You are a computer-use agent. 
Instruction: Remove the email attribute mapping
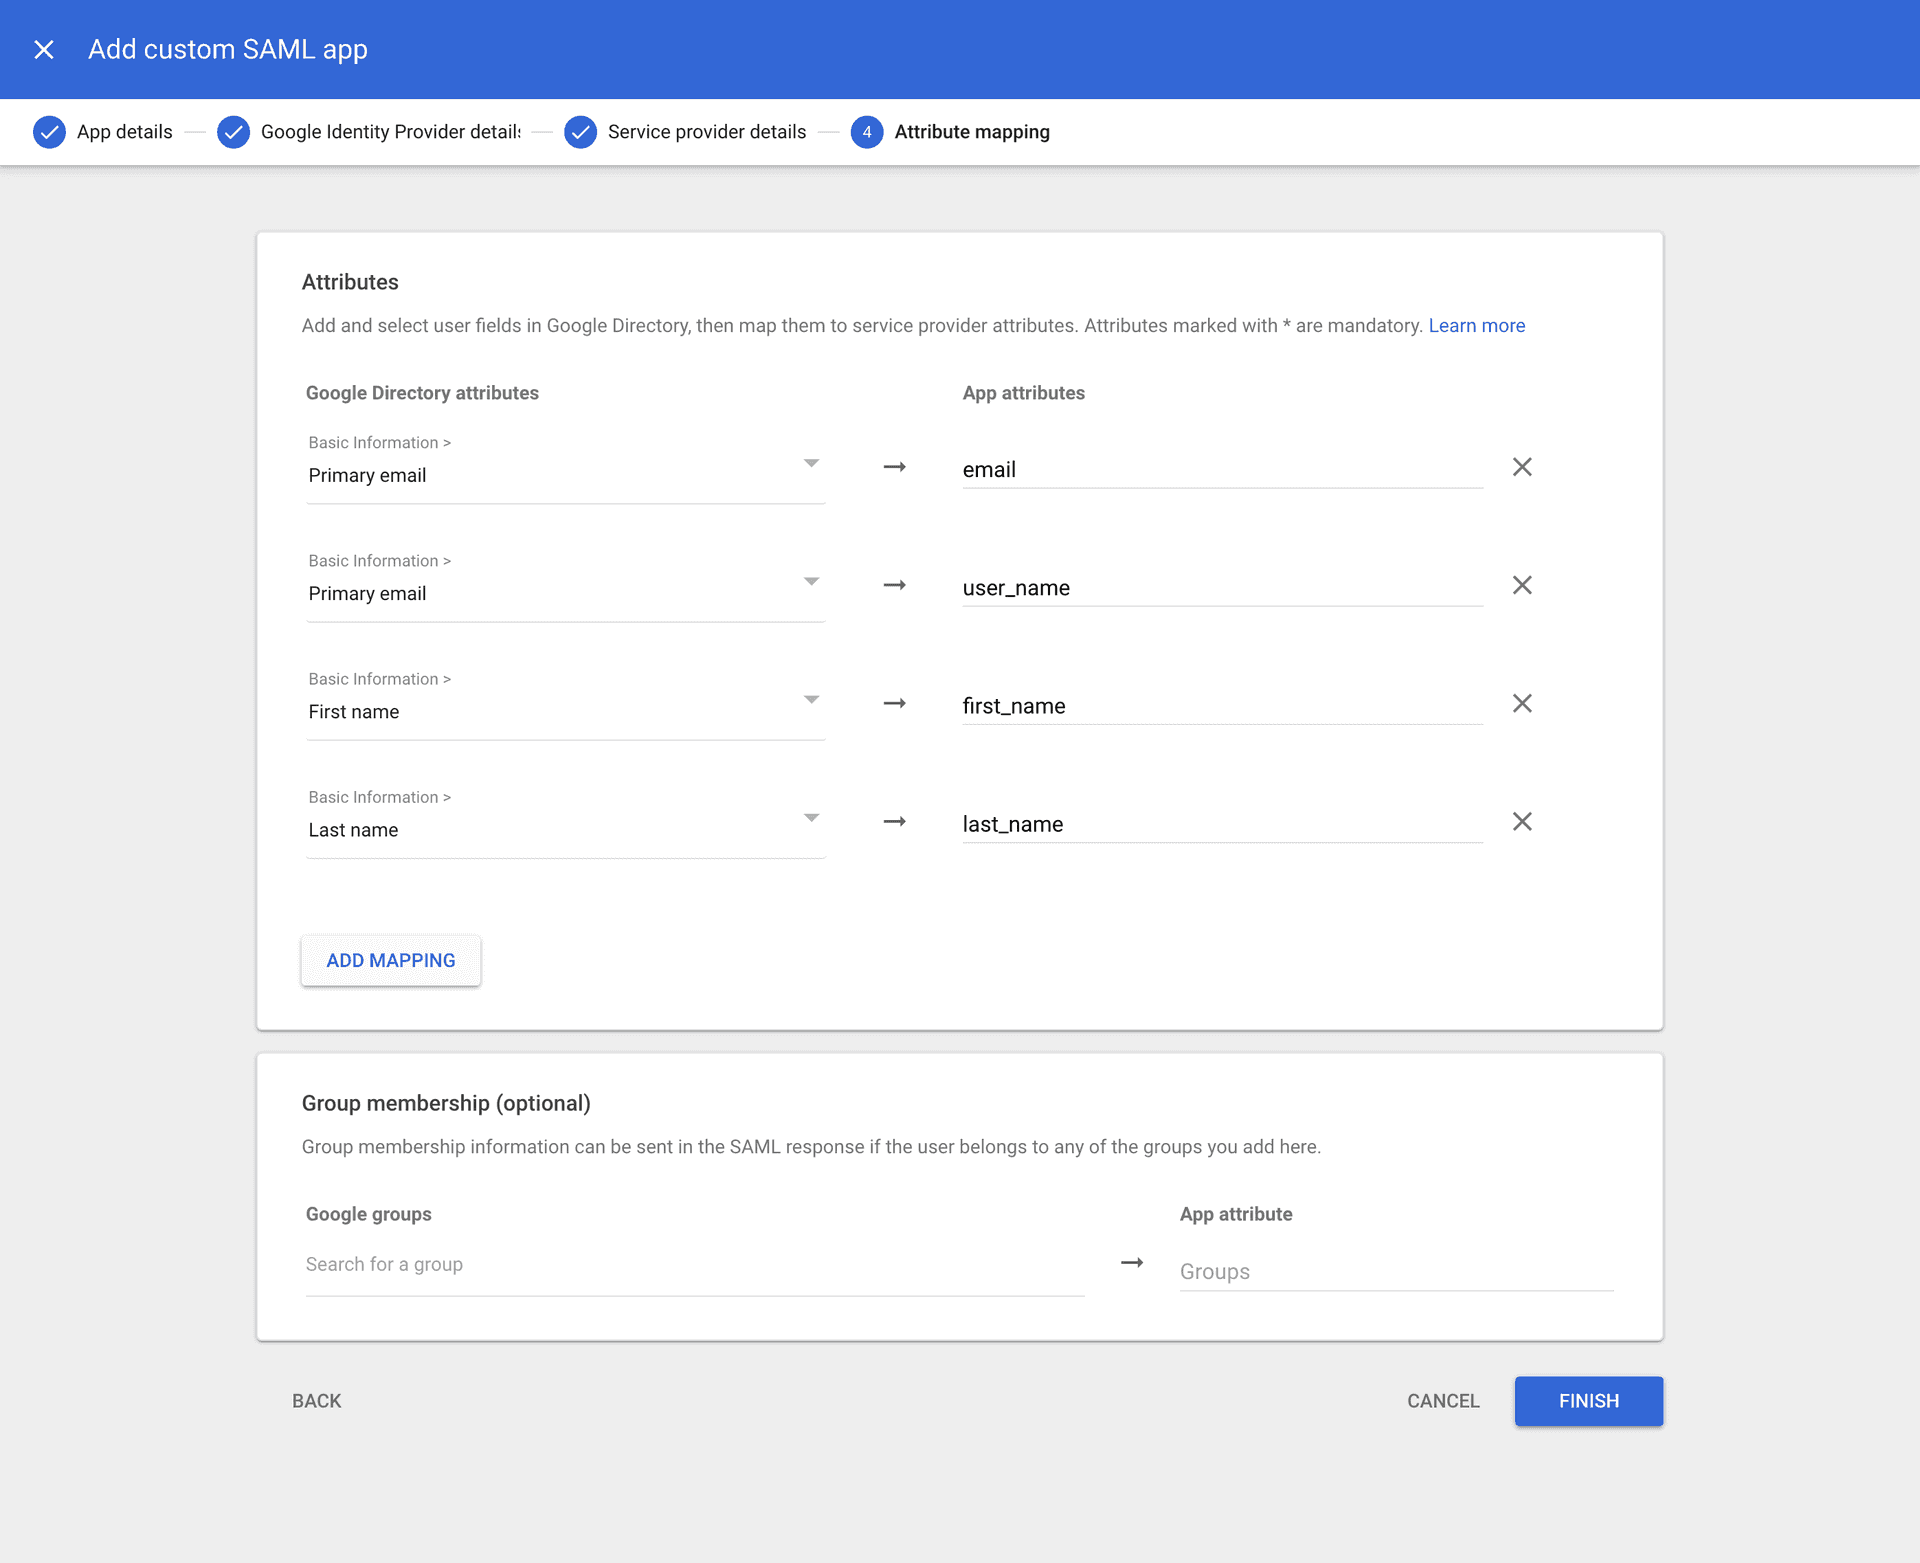coord(1522,467)
